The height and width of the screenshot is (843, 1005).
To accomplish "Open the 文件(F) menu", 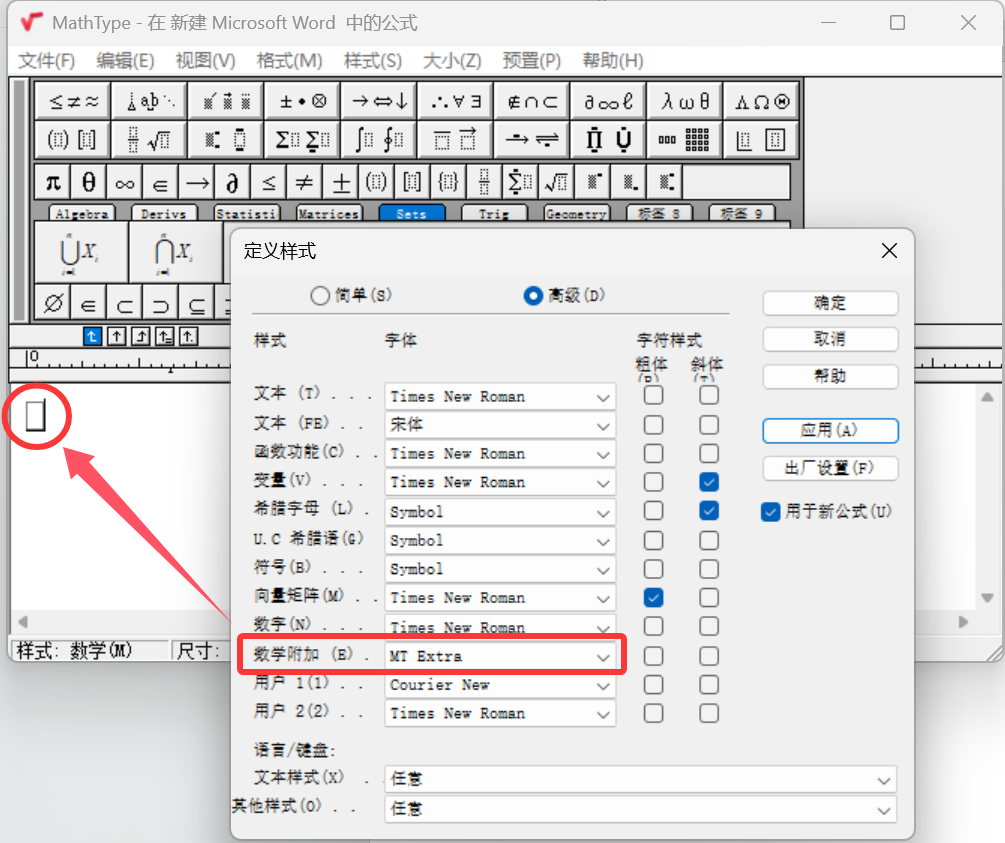I will click(46, 61).
